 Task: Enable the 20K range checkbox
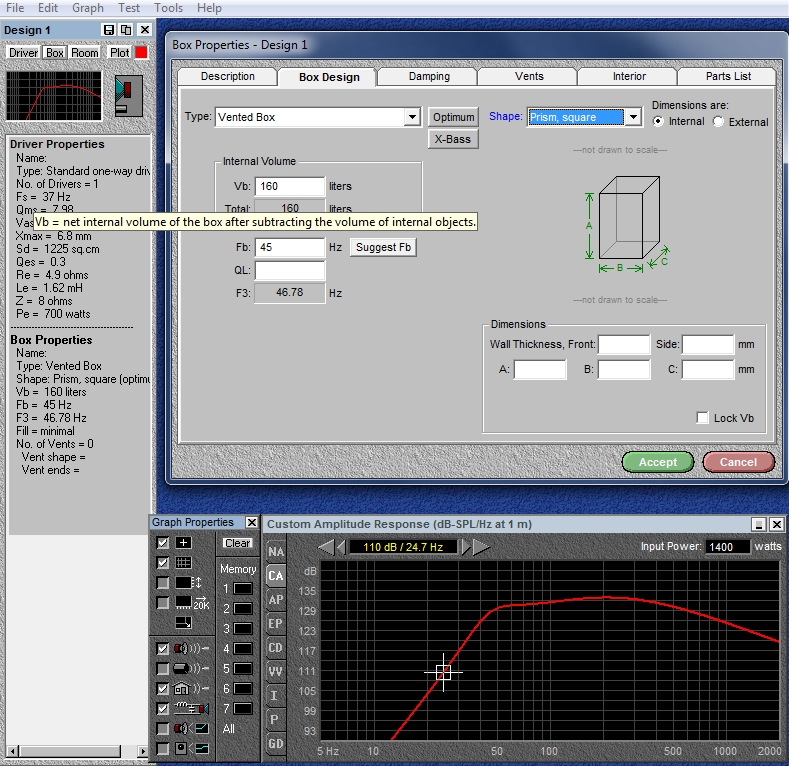point(163,603)
